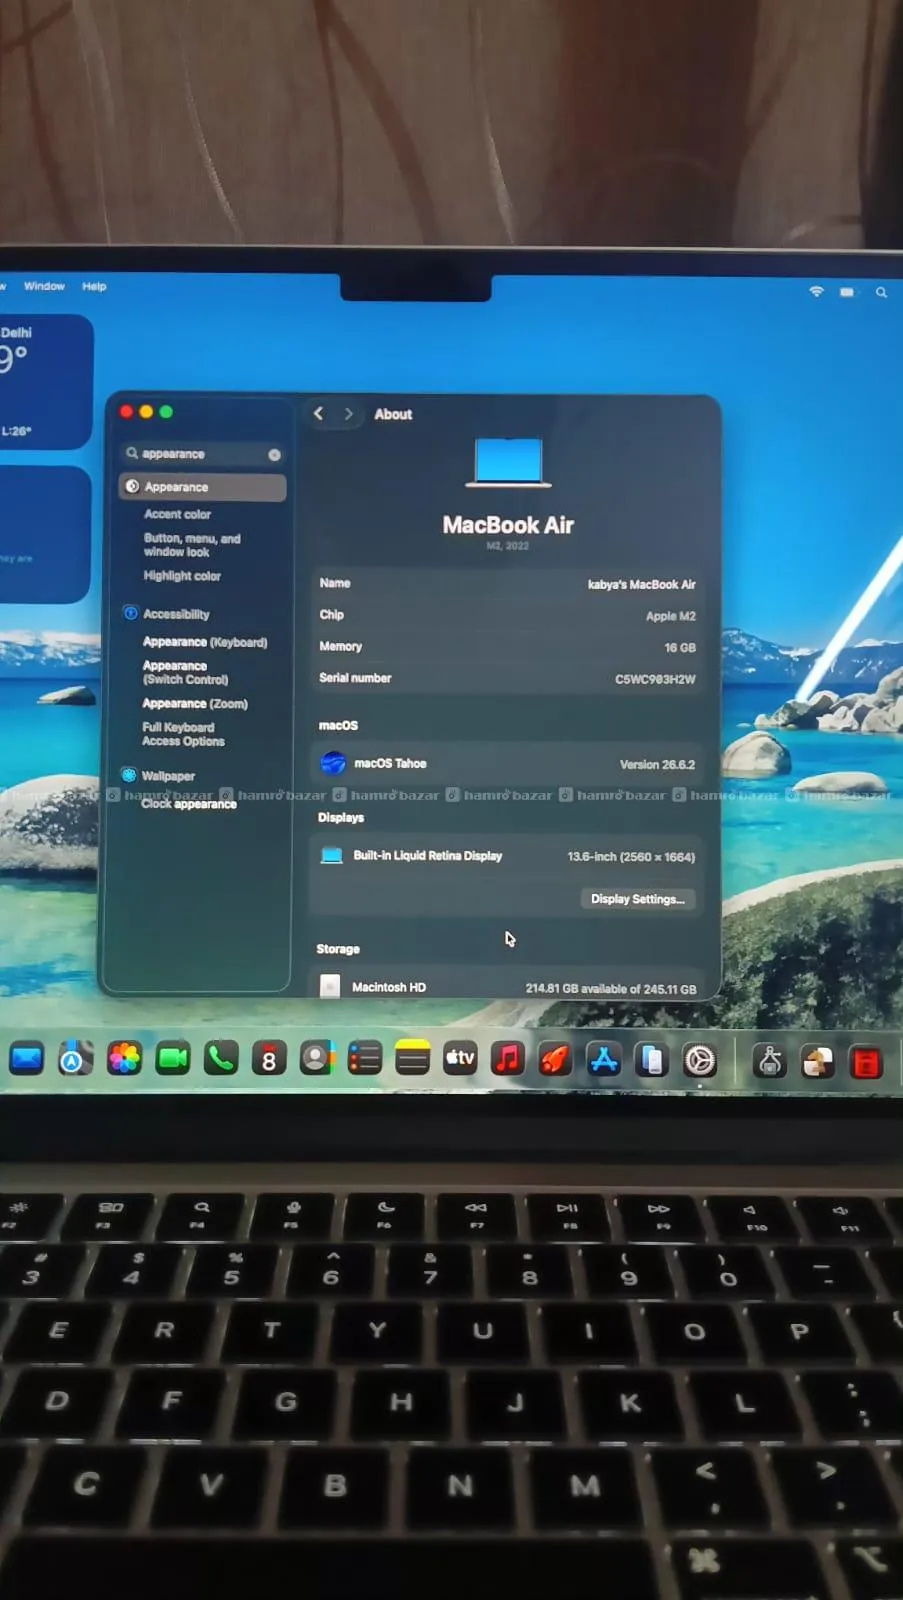Click the Wi-Fi icon in the menu bar
903x1600 pixels.
pos(816,291)
